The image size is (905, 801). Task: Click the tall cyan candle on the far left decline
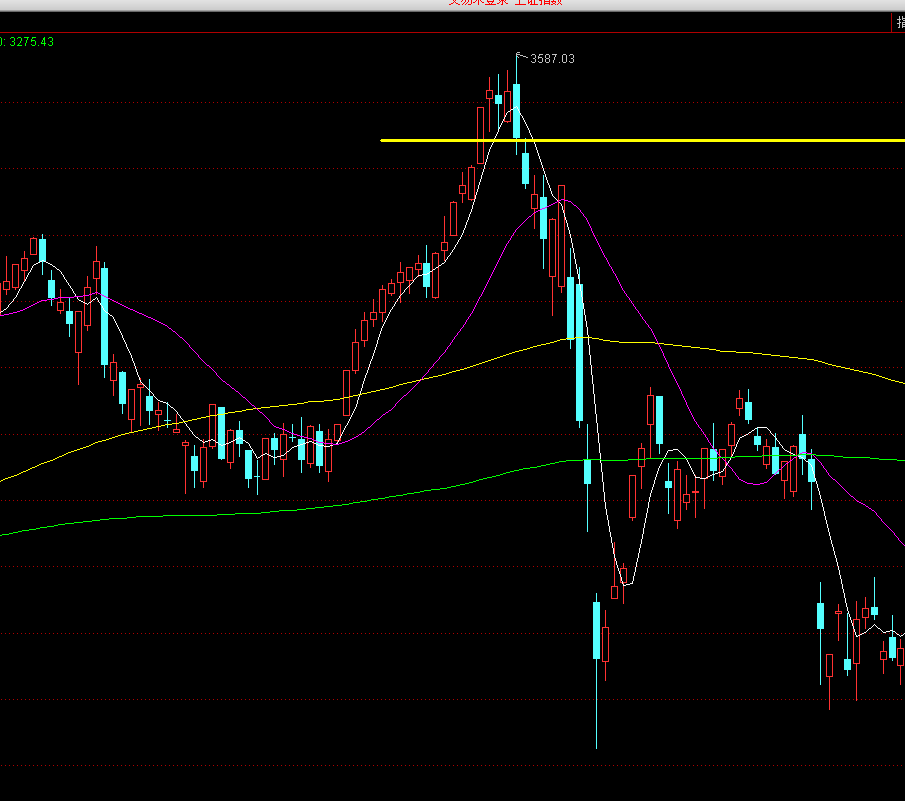(103, 315)
